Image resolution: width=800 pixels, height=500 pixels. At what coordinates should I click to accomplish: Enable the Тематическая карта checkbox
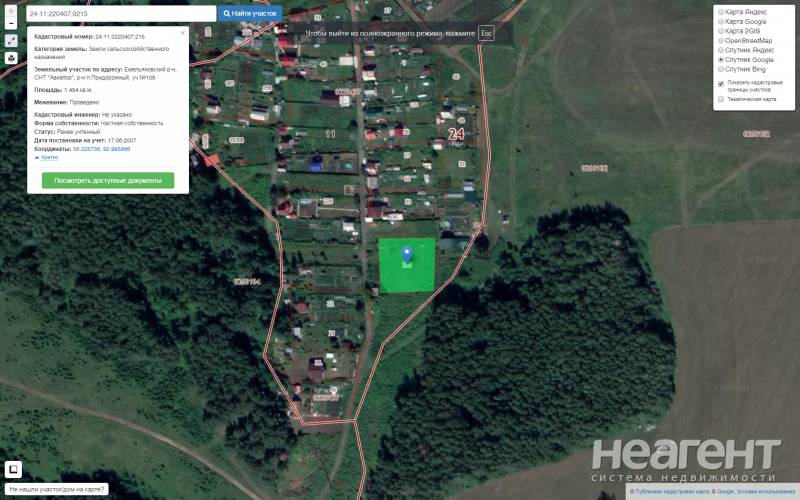(721, 99)
